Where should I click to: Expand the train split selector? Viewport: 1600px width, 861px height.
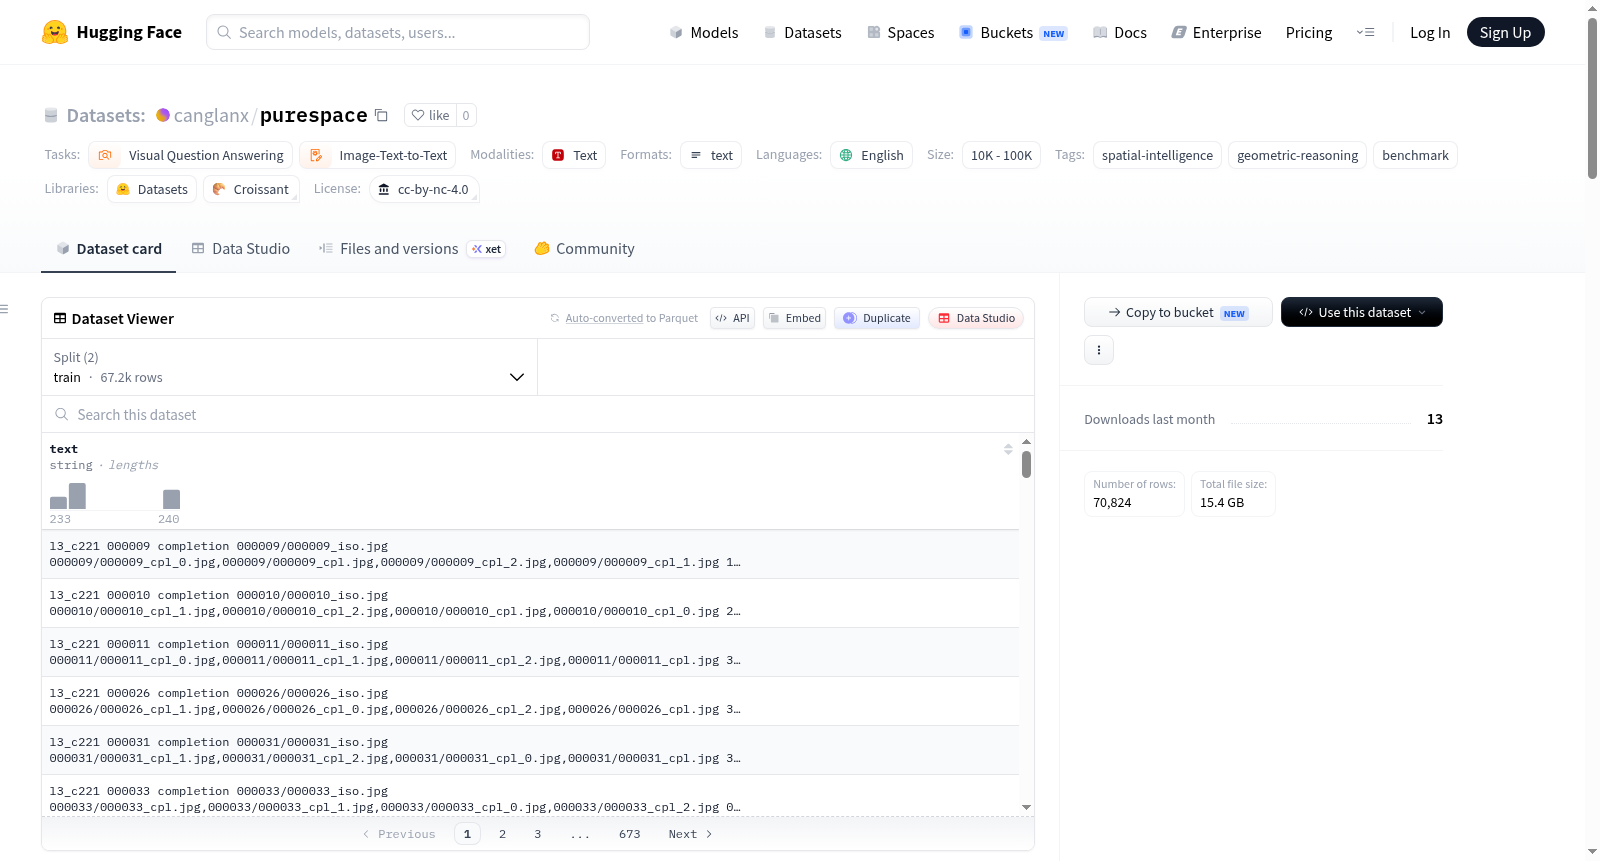point(289,367)
